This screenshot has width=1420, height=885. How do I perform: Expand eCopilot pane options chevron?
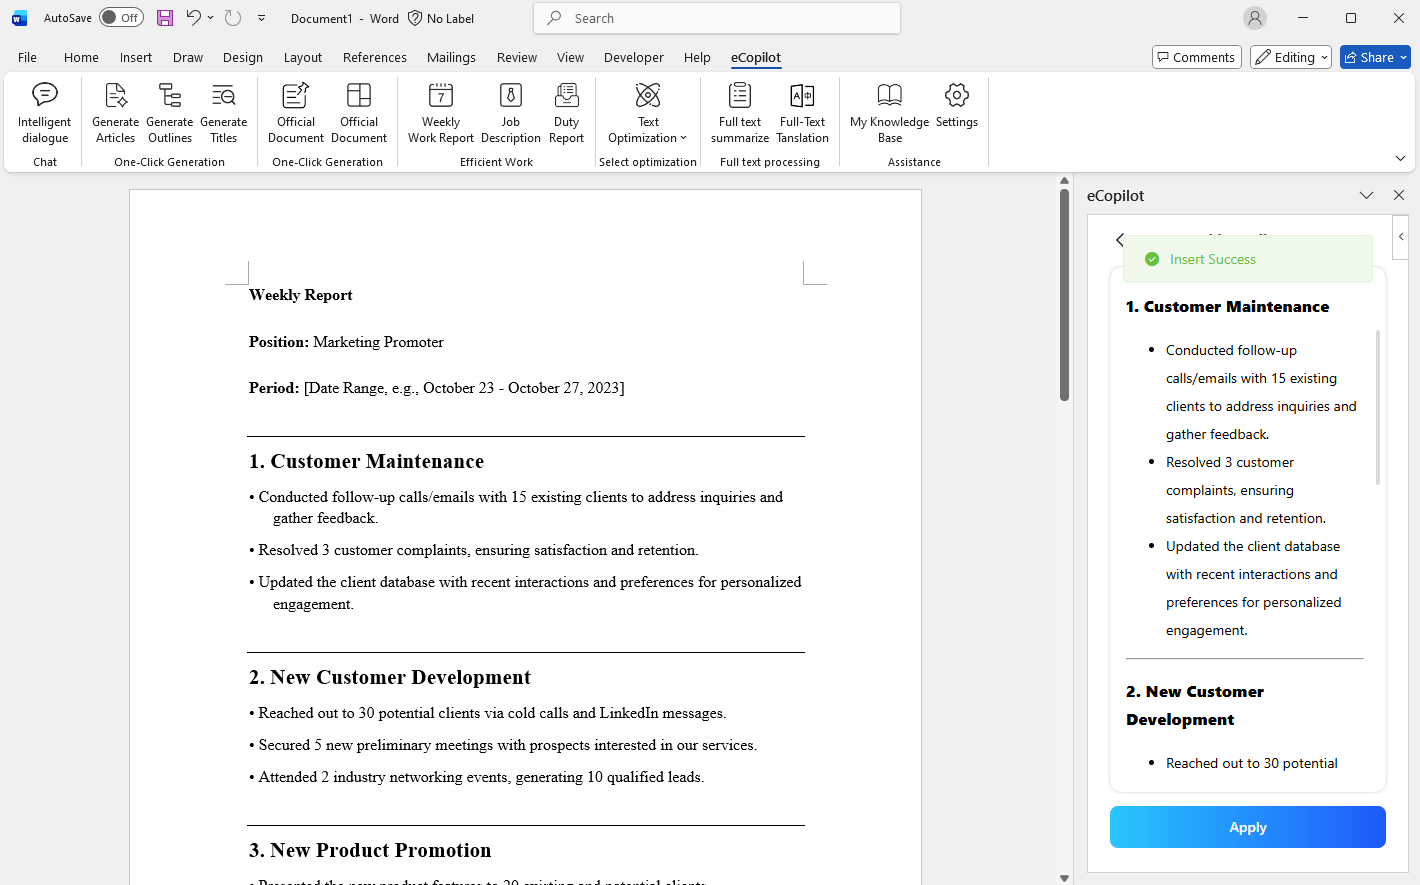tap(1366, 196)
